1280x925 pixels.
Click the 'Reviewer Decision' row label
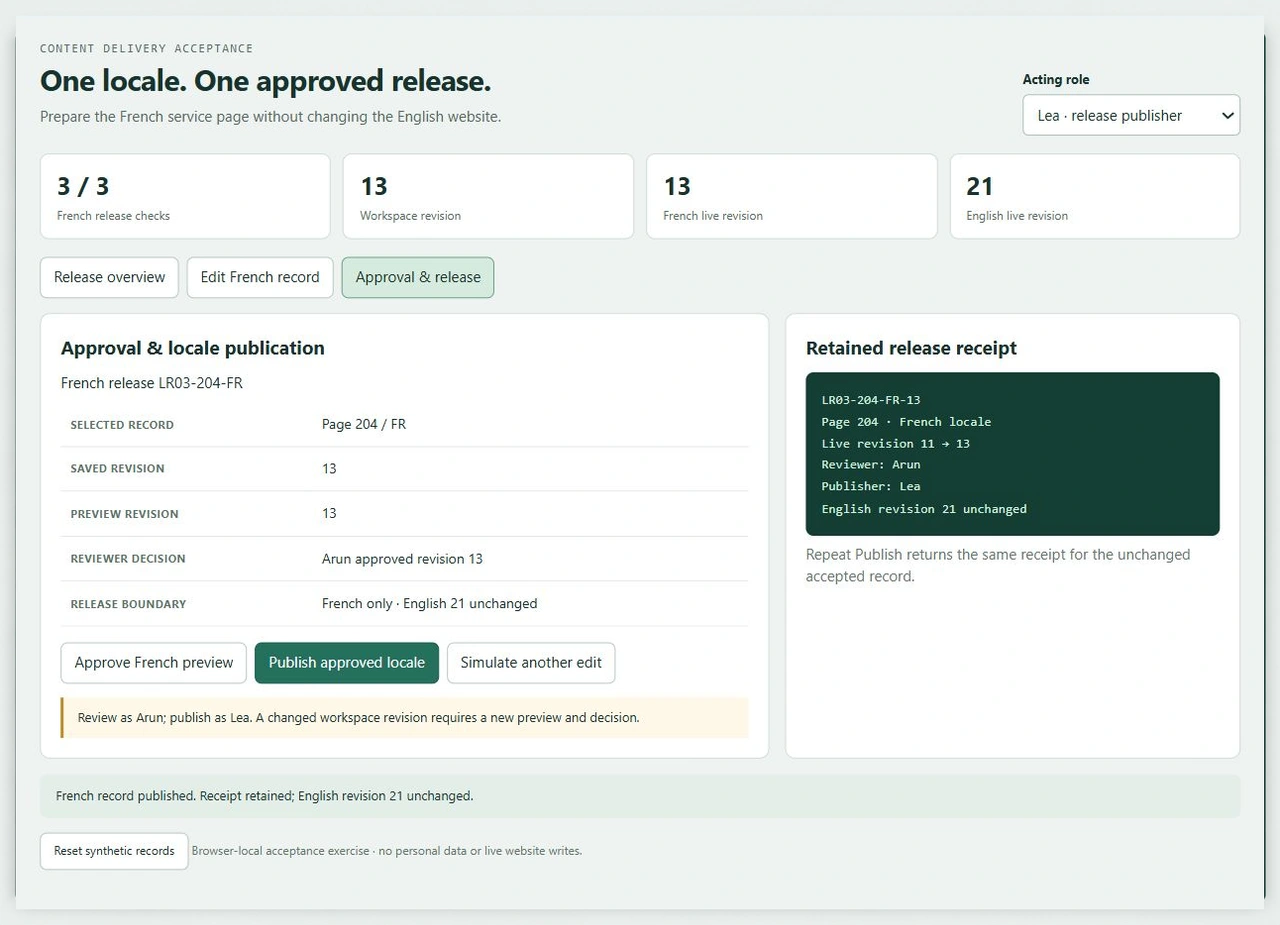pos(128,559)
